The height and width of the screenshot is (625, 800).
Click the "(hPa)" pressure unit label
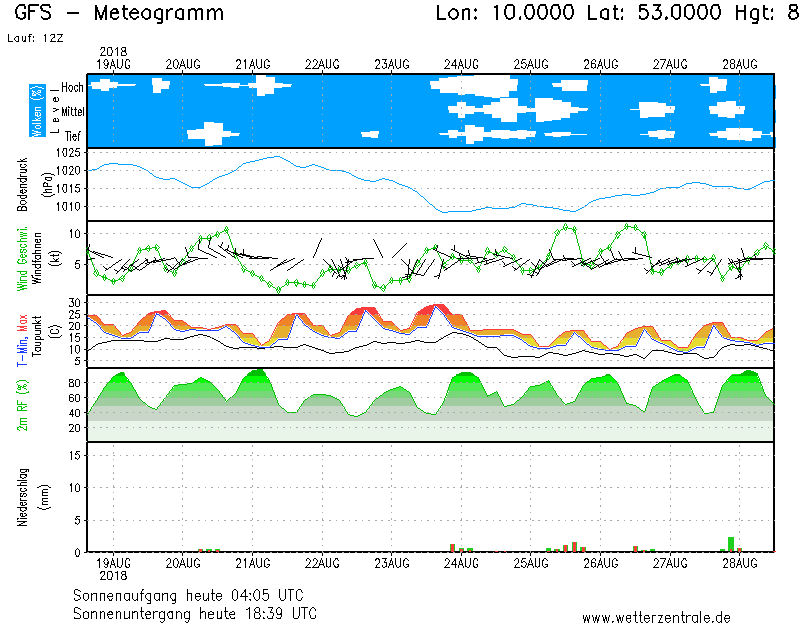click(48, 184)
